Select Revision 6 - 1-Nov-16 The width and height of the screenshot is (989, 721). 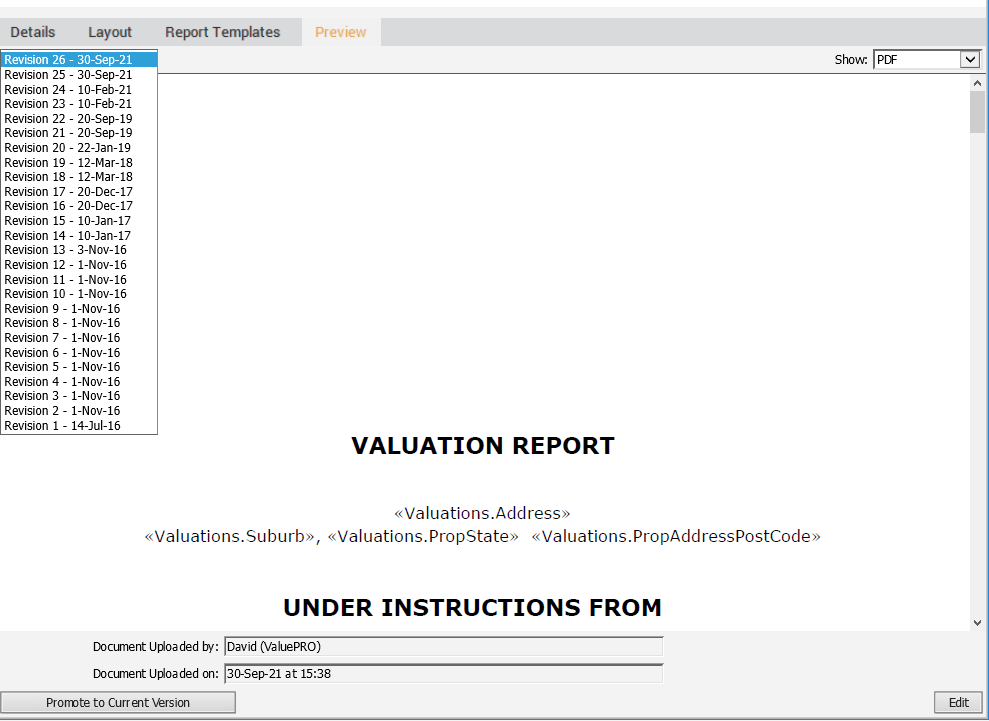(x=79, y=353)
